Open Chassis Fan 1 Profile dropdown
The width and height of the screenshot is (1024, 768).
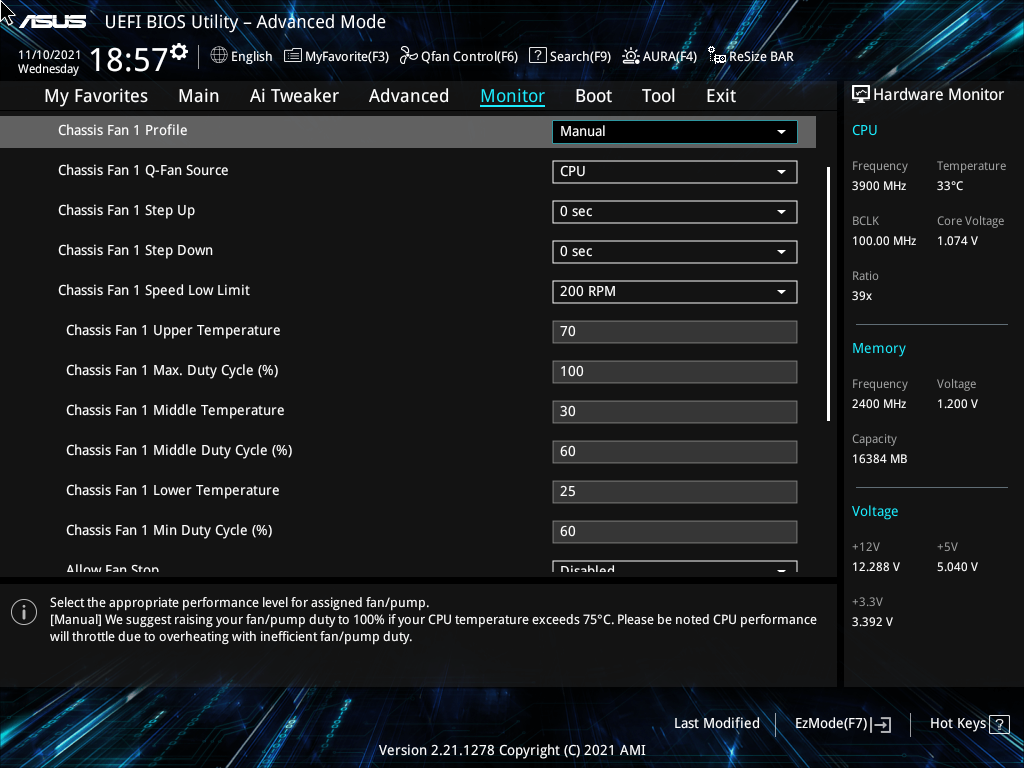[675, 131]
